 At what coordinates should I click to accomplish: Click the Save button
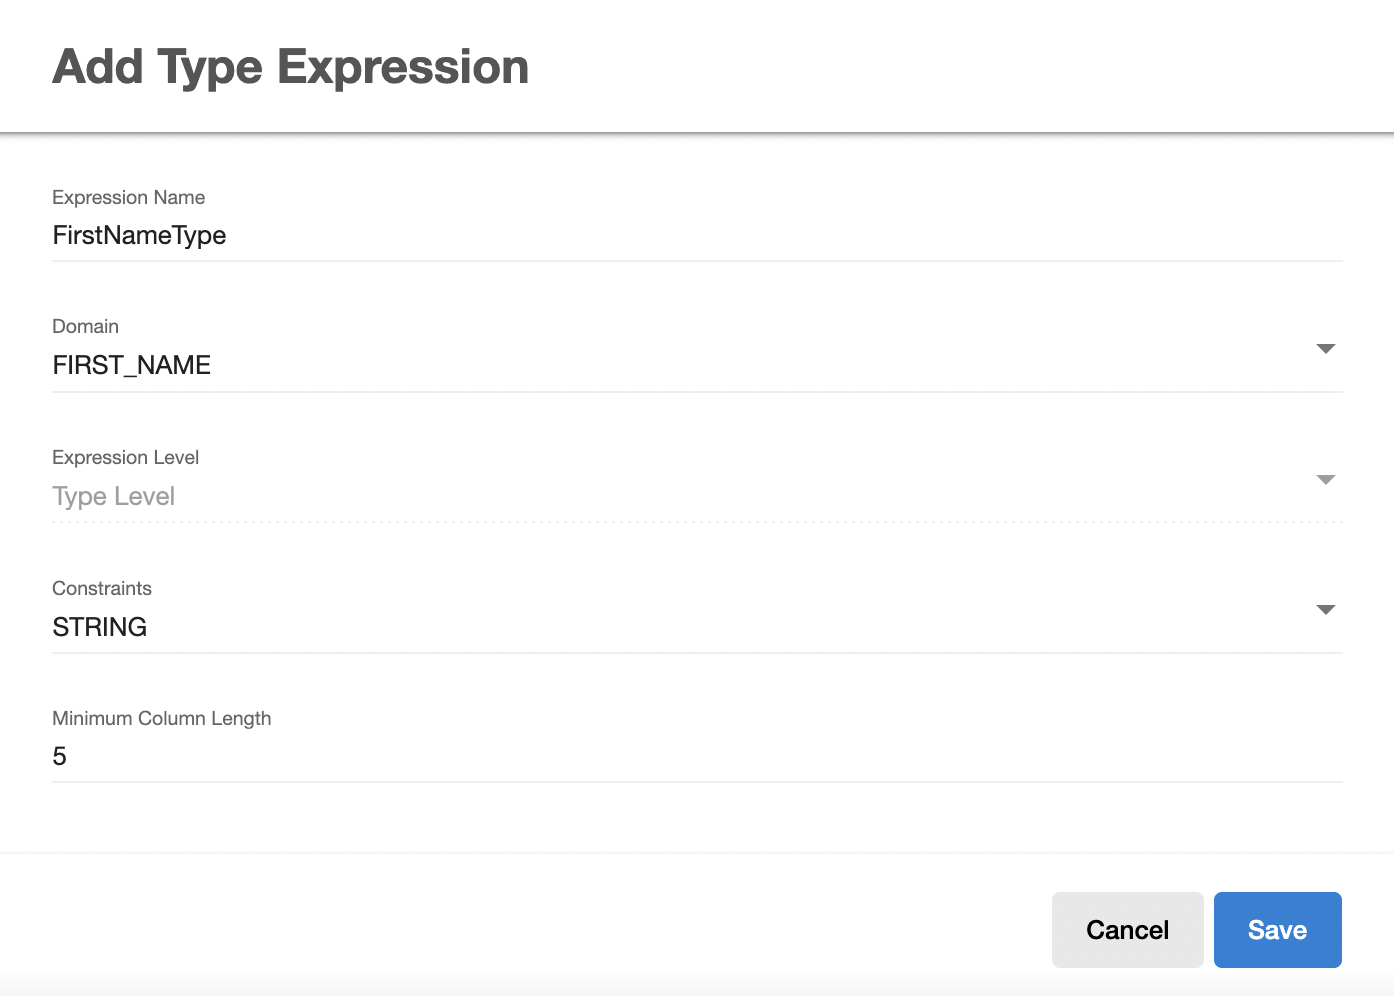point(1277,930)
